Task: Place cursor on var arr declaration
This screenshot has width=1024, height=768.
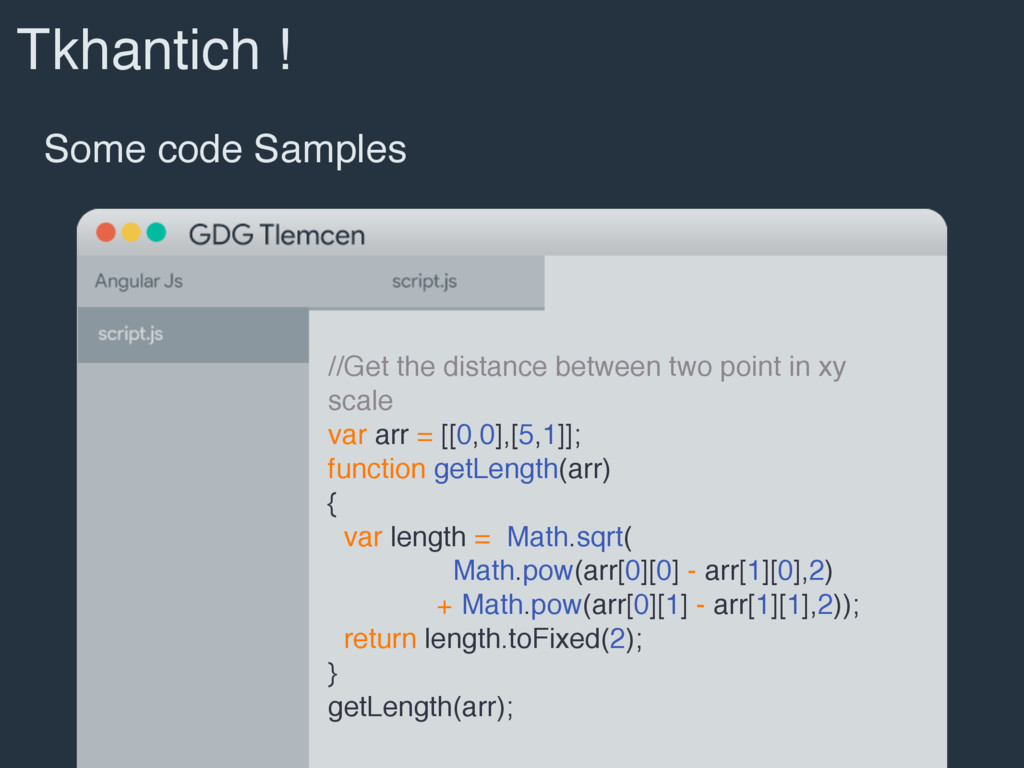Action: pyautogui.click(x=454, y=435)
